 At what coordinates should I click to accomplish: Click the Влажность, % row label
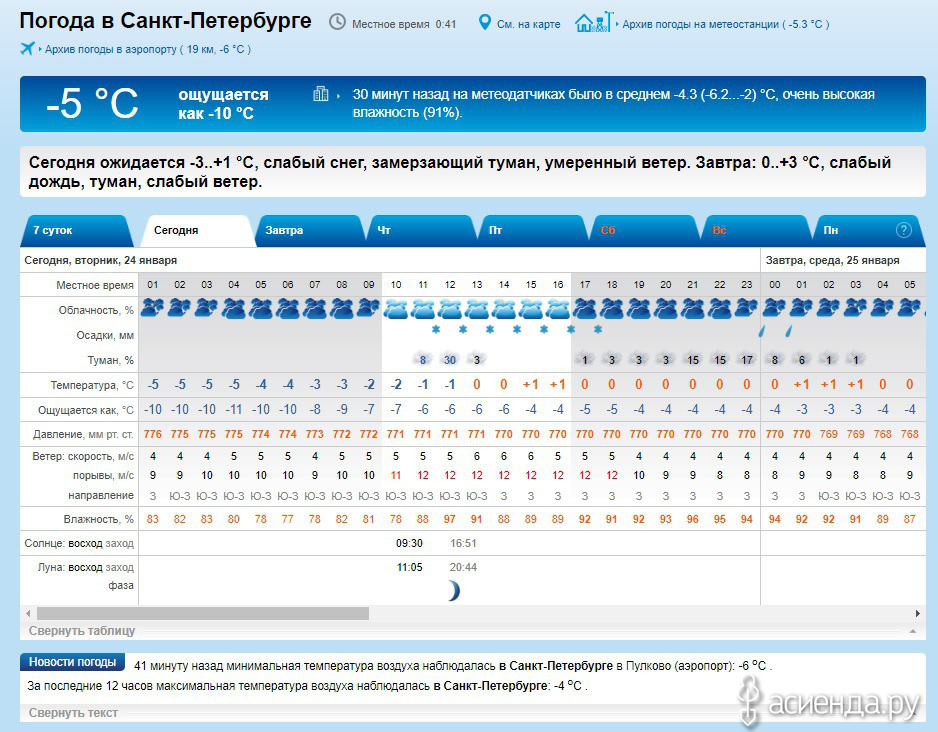pyautogui.click(x=99, y=519)
